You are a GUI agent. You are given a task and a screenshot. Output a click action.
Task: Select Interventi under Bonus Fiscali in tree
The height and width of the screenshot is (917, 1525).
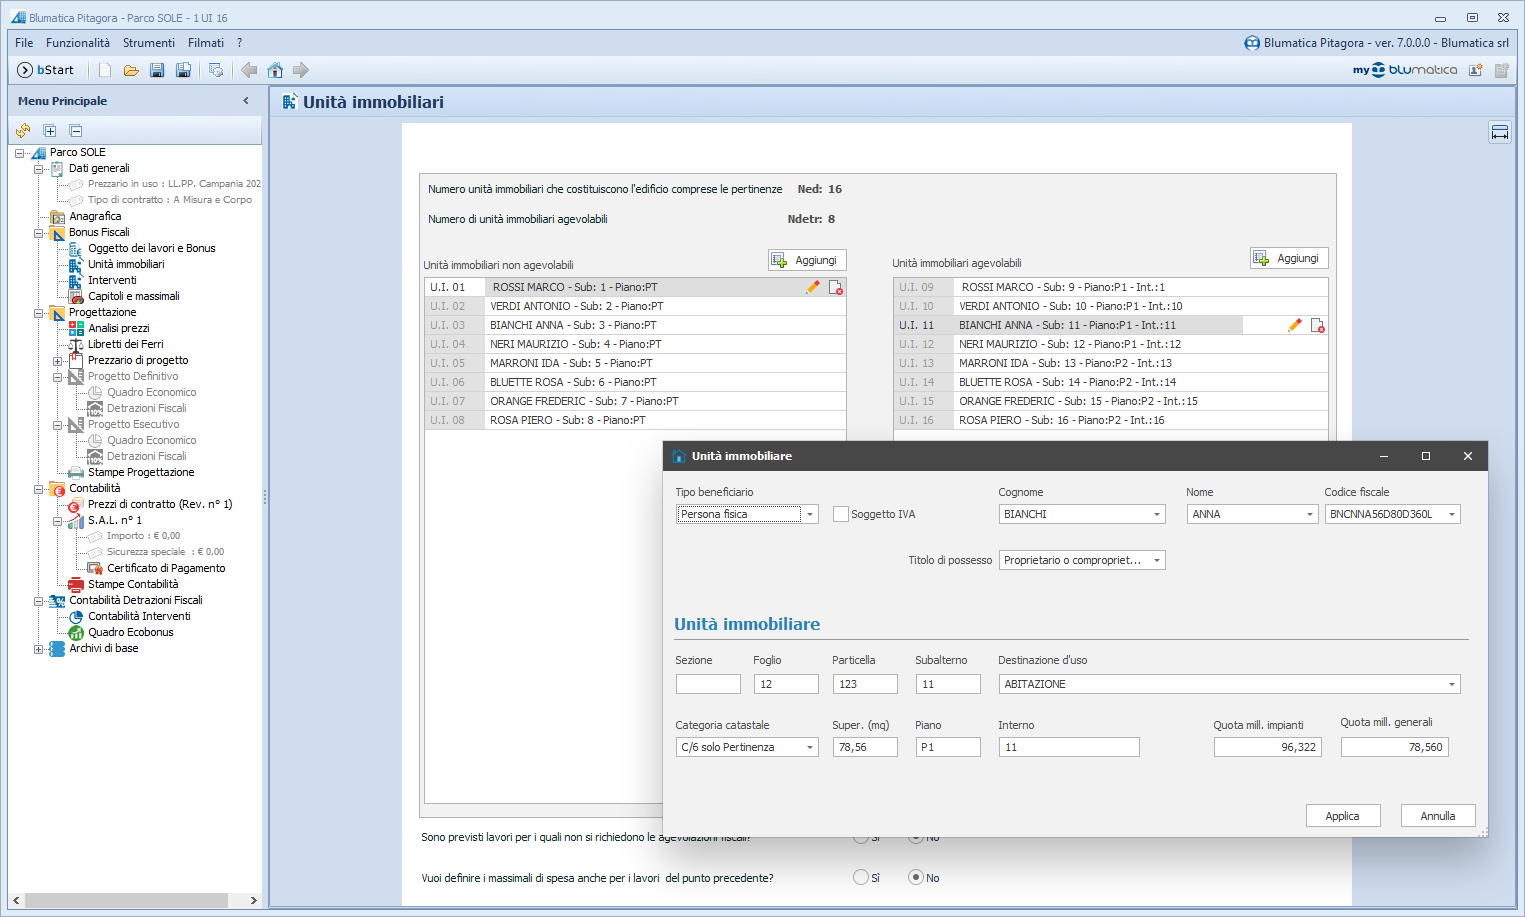click(112, 280)
